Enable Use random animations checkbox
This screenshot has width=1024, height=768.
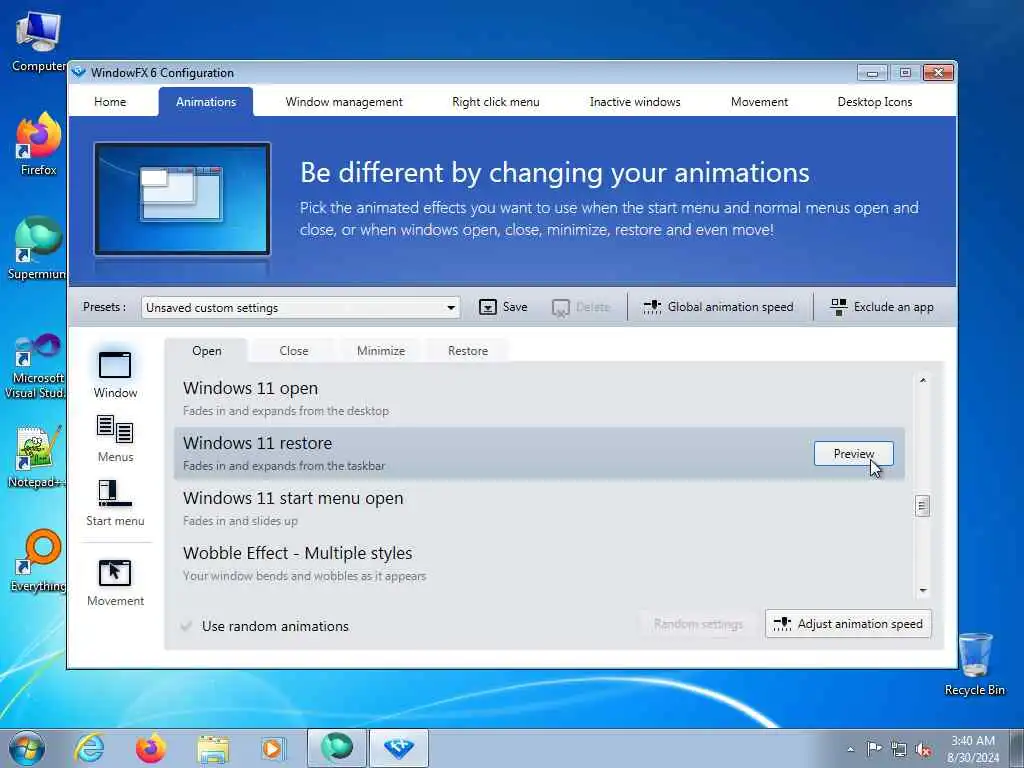coord(186,626)
